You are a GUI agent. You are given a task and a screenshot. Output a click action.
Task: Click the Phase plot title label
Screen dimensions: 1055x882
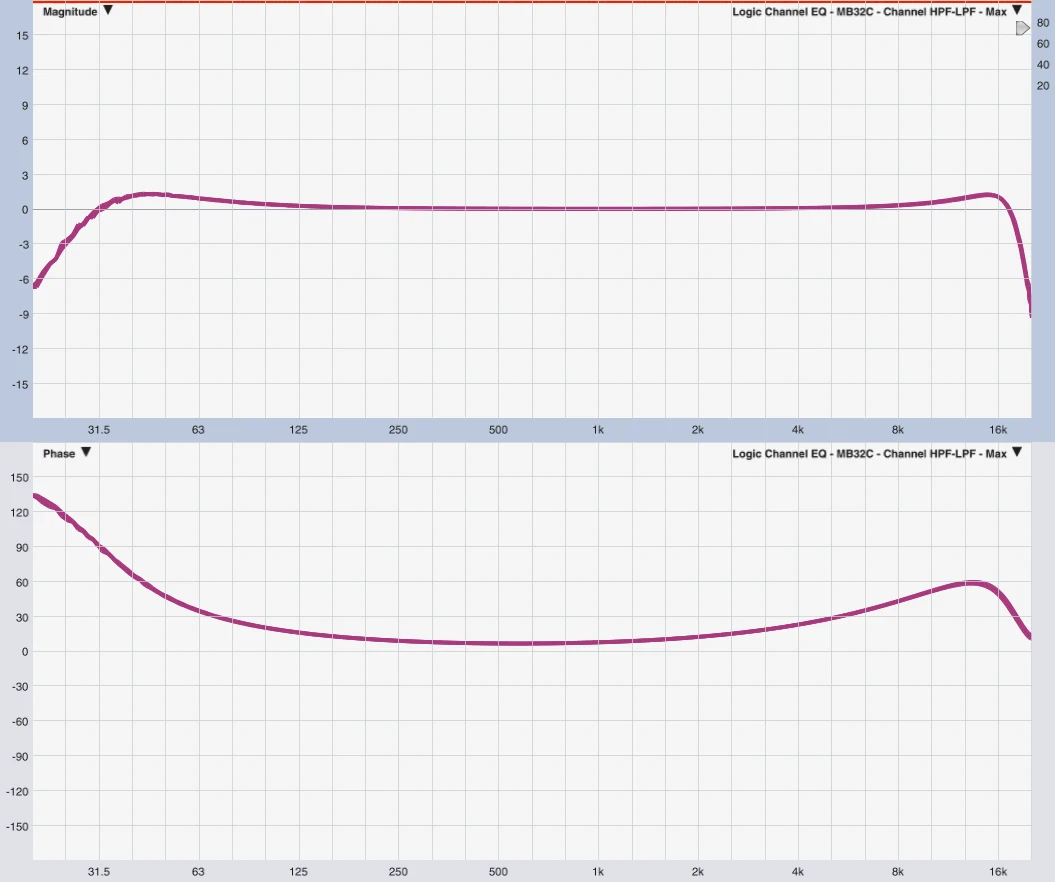(x=59, y=454)
